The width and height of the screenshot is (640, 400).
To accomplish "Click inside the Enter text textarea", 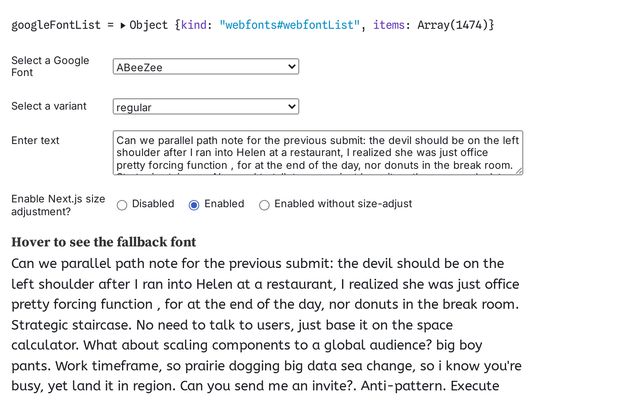I will pos(316,152).
